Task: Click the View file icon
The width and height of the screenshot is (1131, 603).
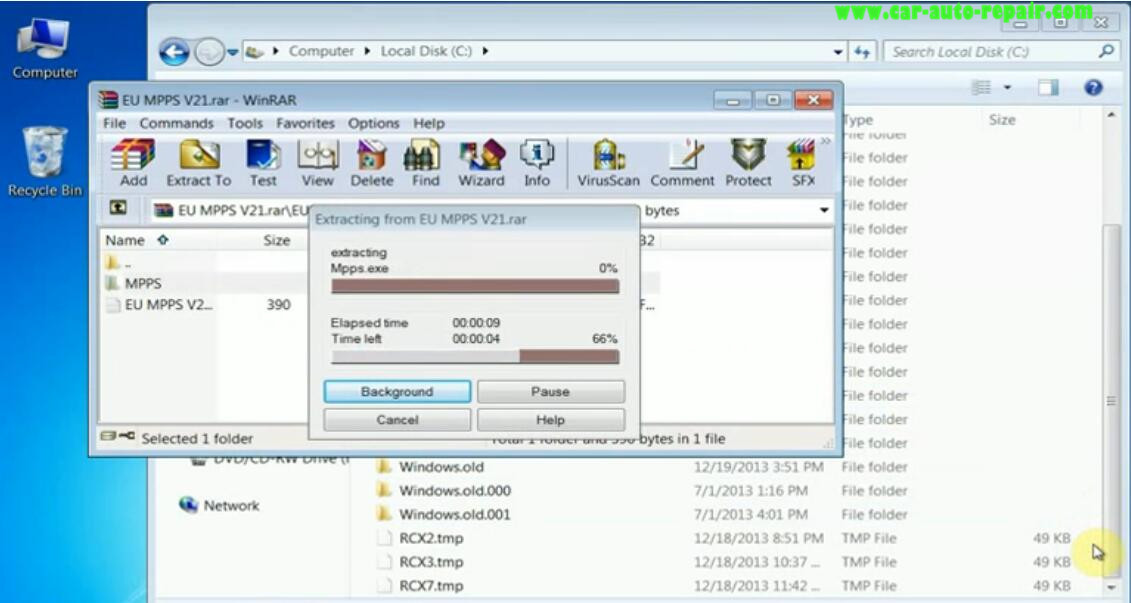Action: [x=317, y=163]
